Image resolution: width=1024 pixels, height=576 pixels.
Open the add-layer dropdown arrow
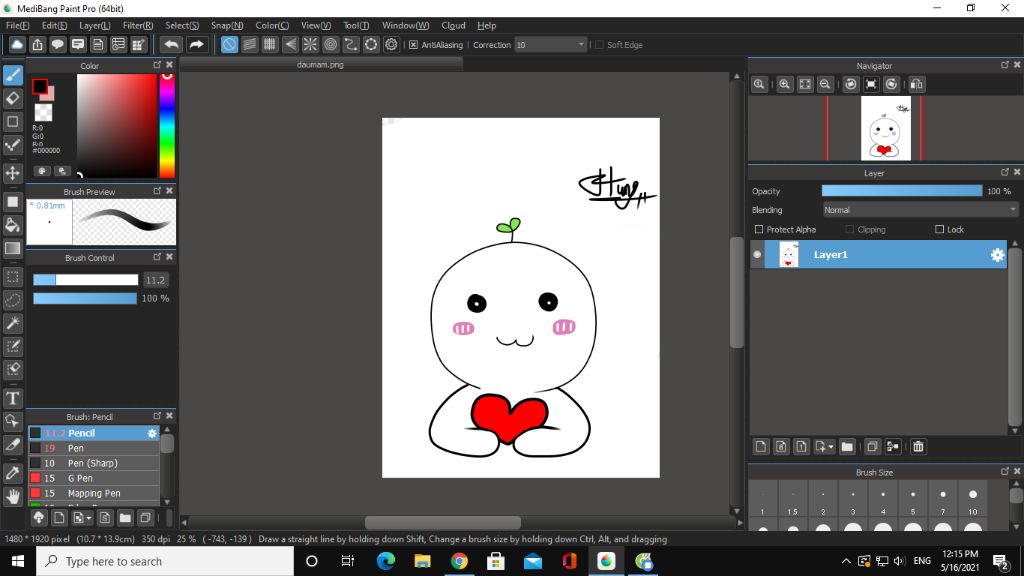point(831,447)
